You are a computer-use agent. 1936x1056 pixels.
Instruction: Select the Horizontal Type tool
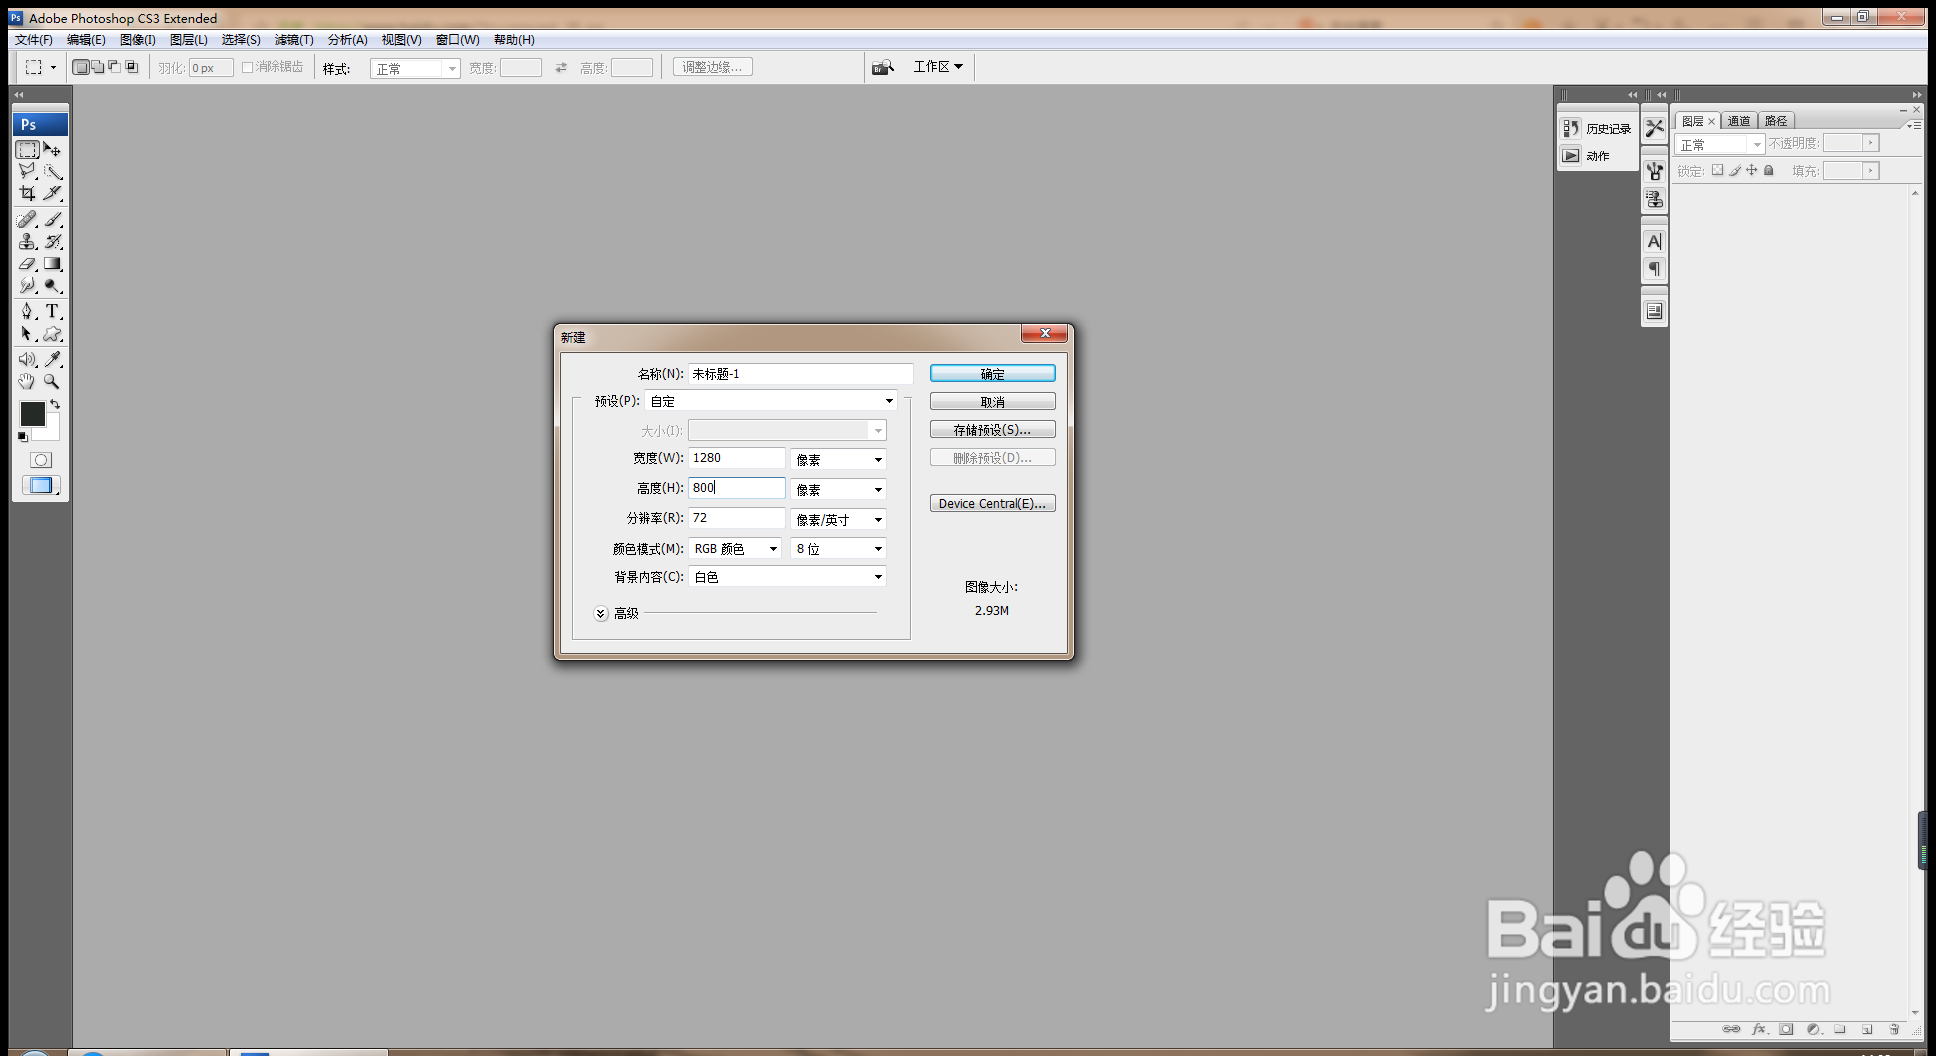point(53,312)
